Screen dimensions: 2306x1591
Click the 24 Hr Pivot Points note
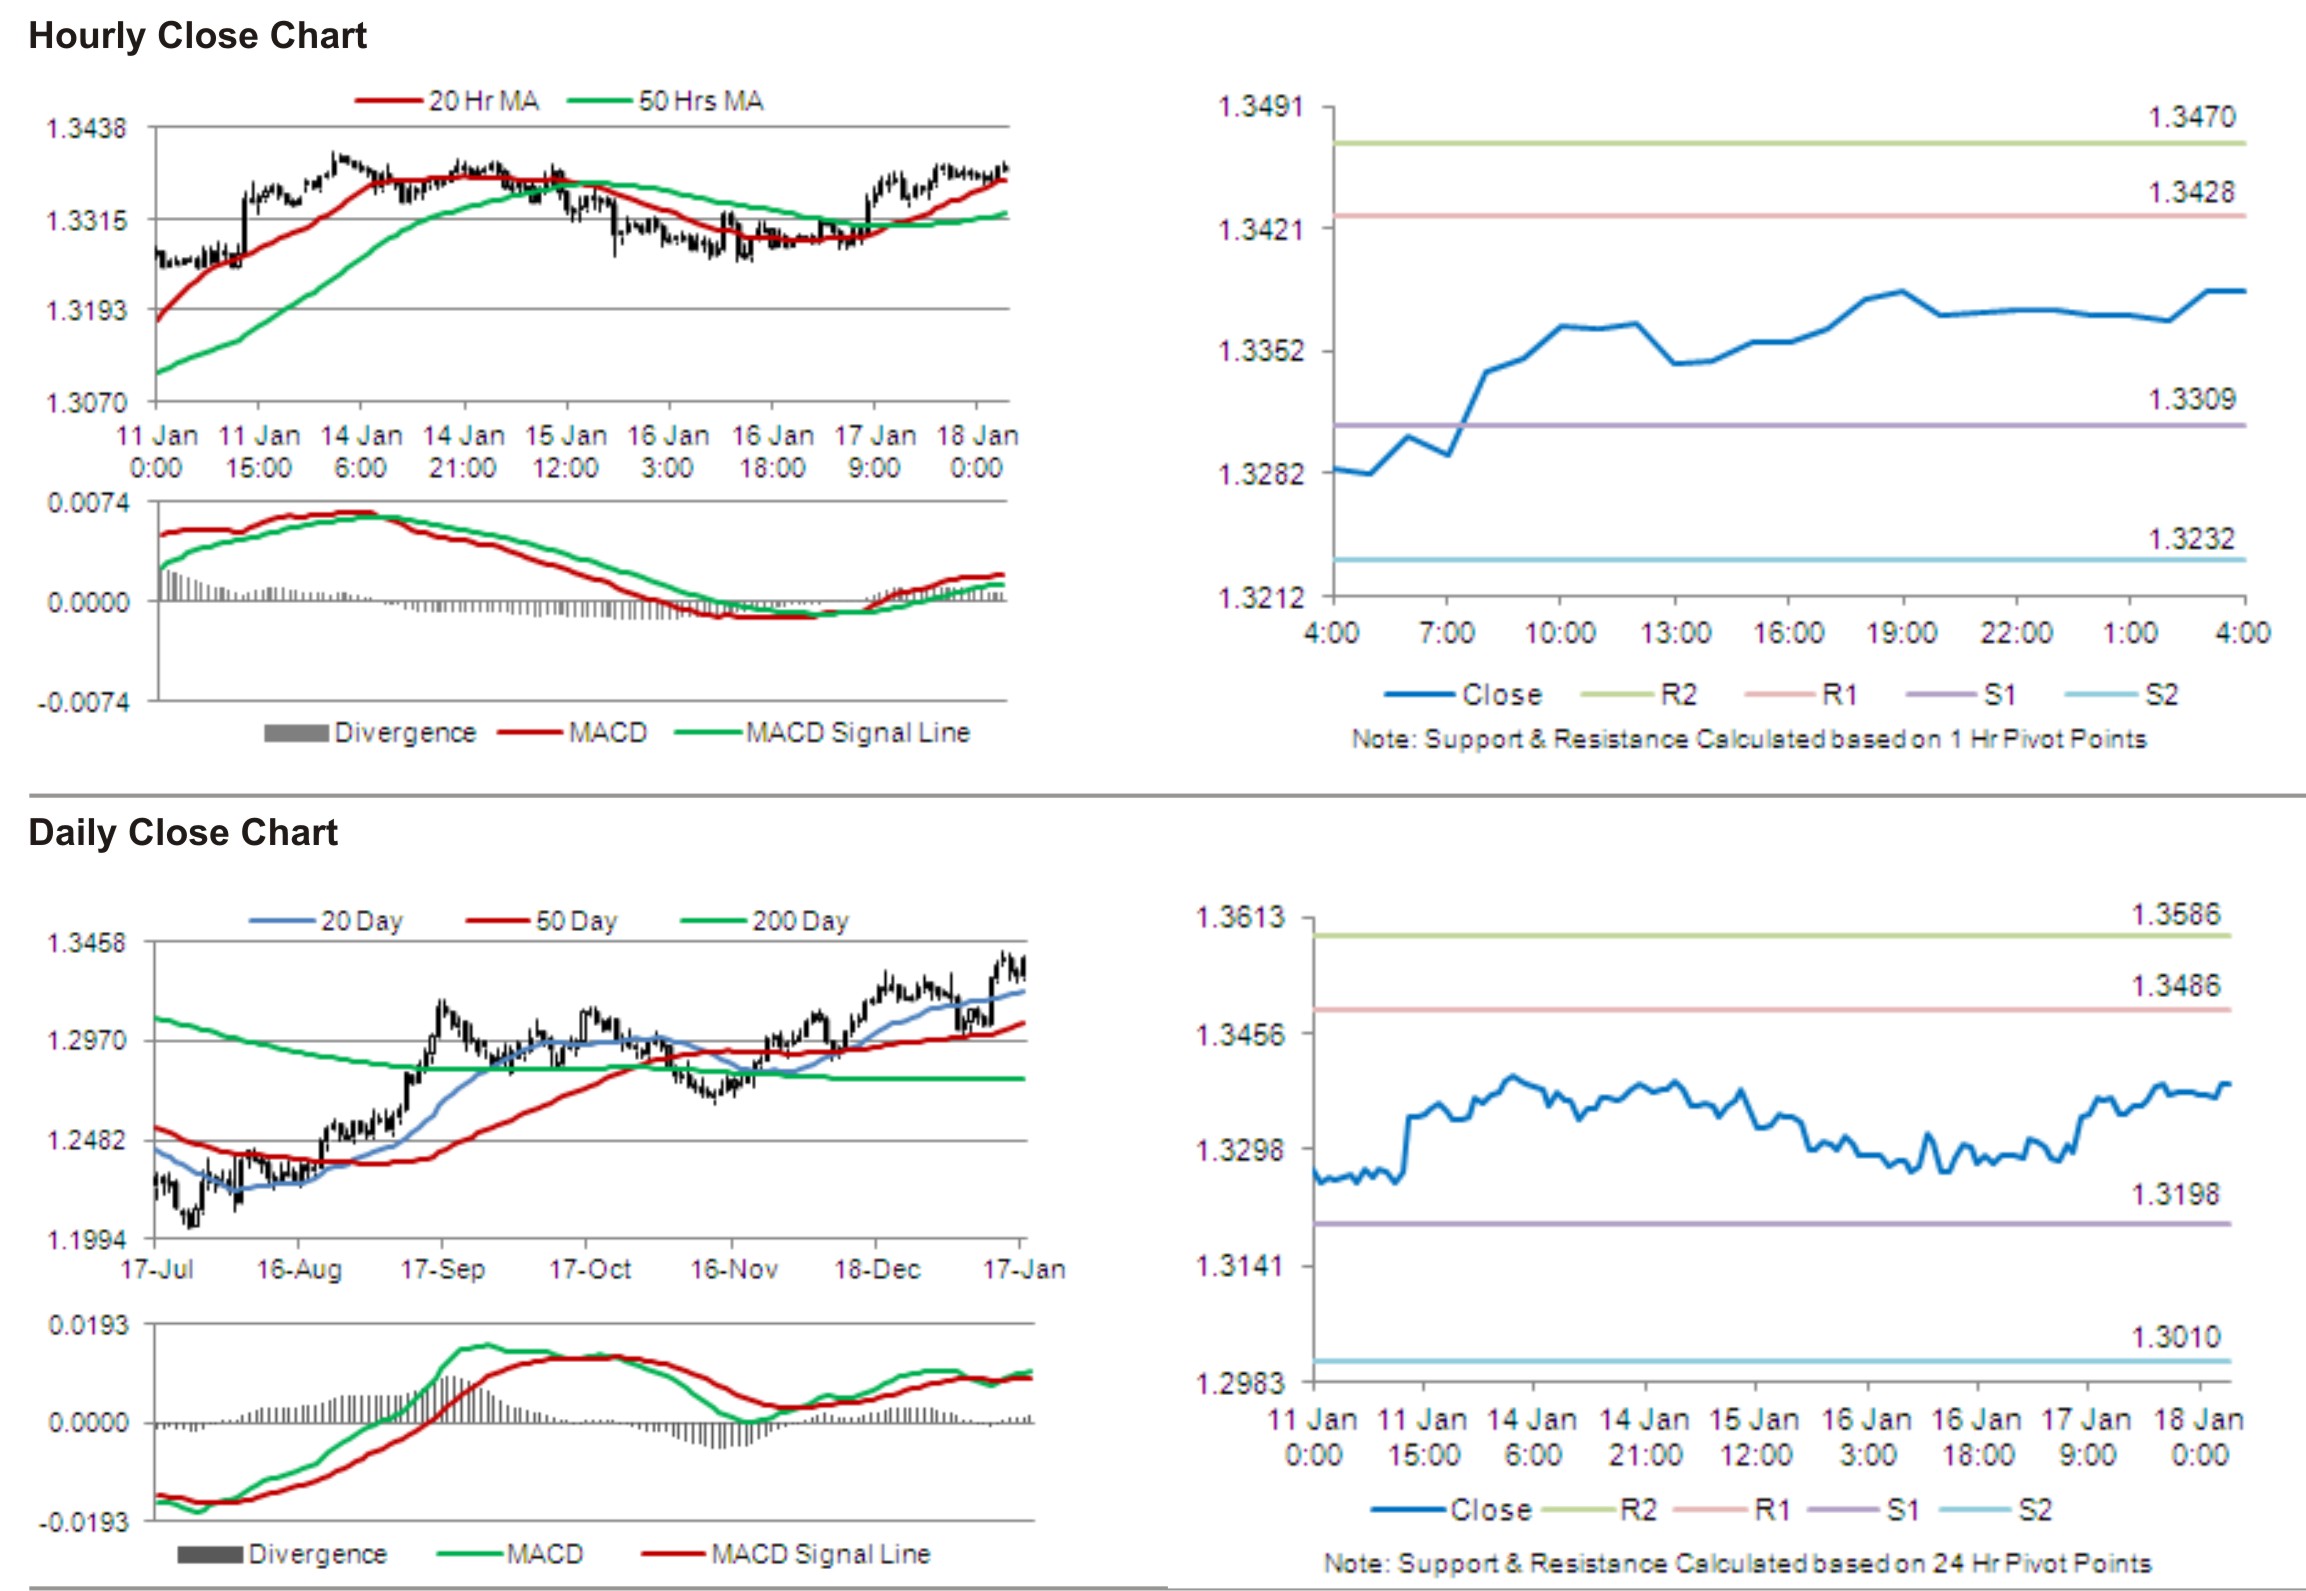click(x=1737, y=1563)
